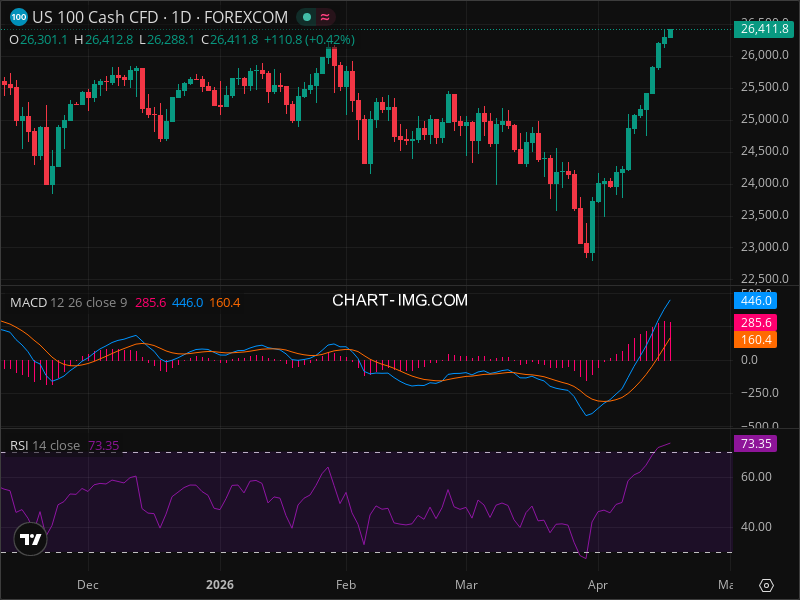Click the current price label 26,411.8
The image size is (800, 600).
click(x=764, y=29)
